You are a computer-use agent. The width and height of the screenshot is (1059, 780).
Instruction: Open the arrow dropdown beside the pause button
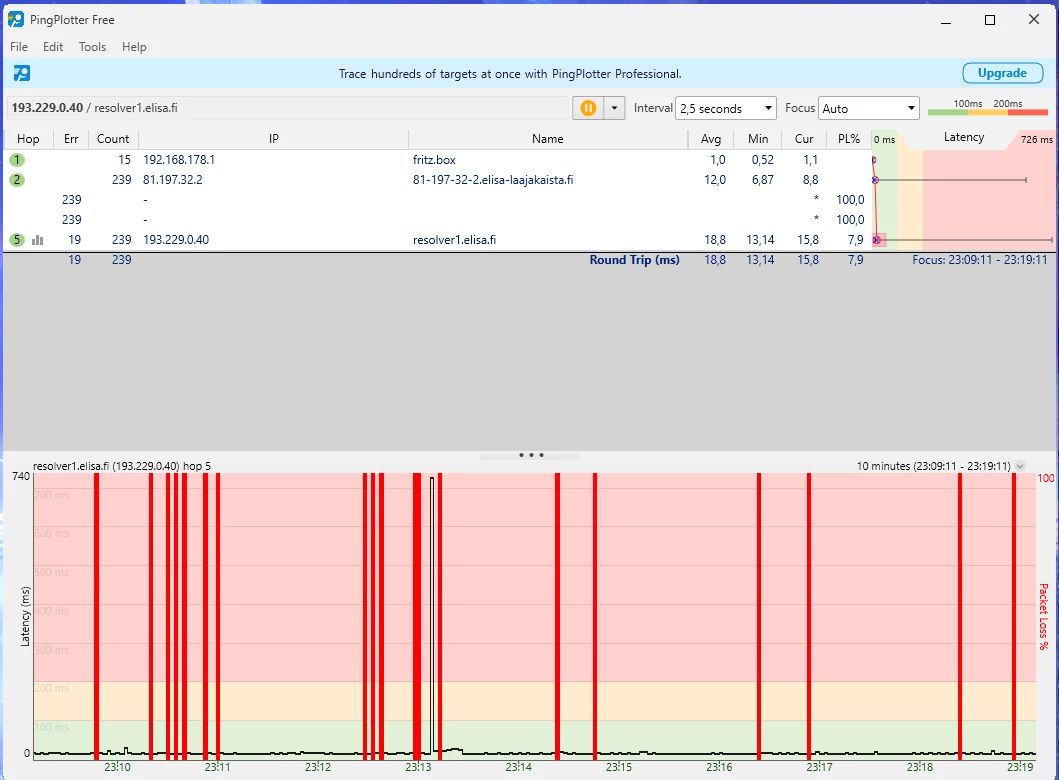click(614, 108)
